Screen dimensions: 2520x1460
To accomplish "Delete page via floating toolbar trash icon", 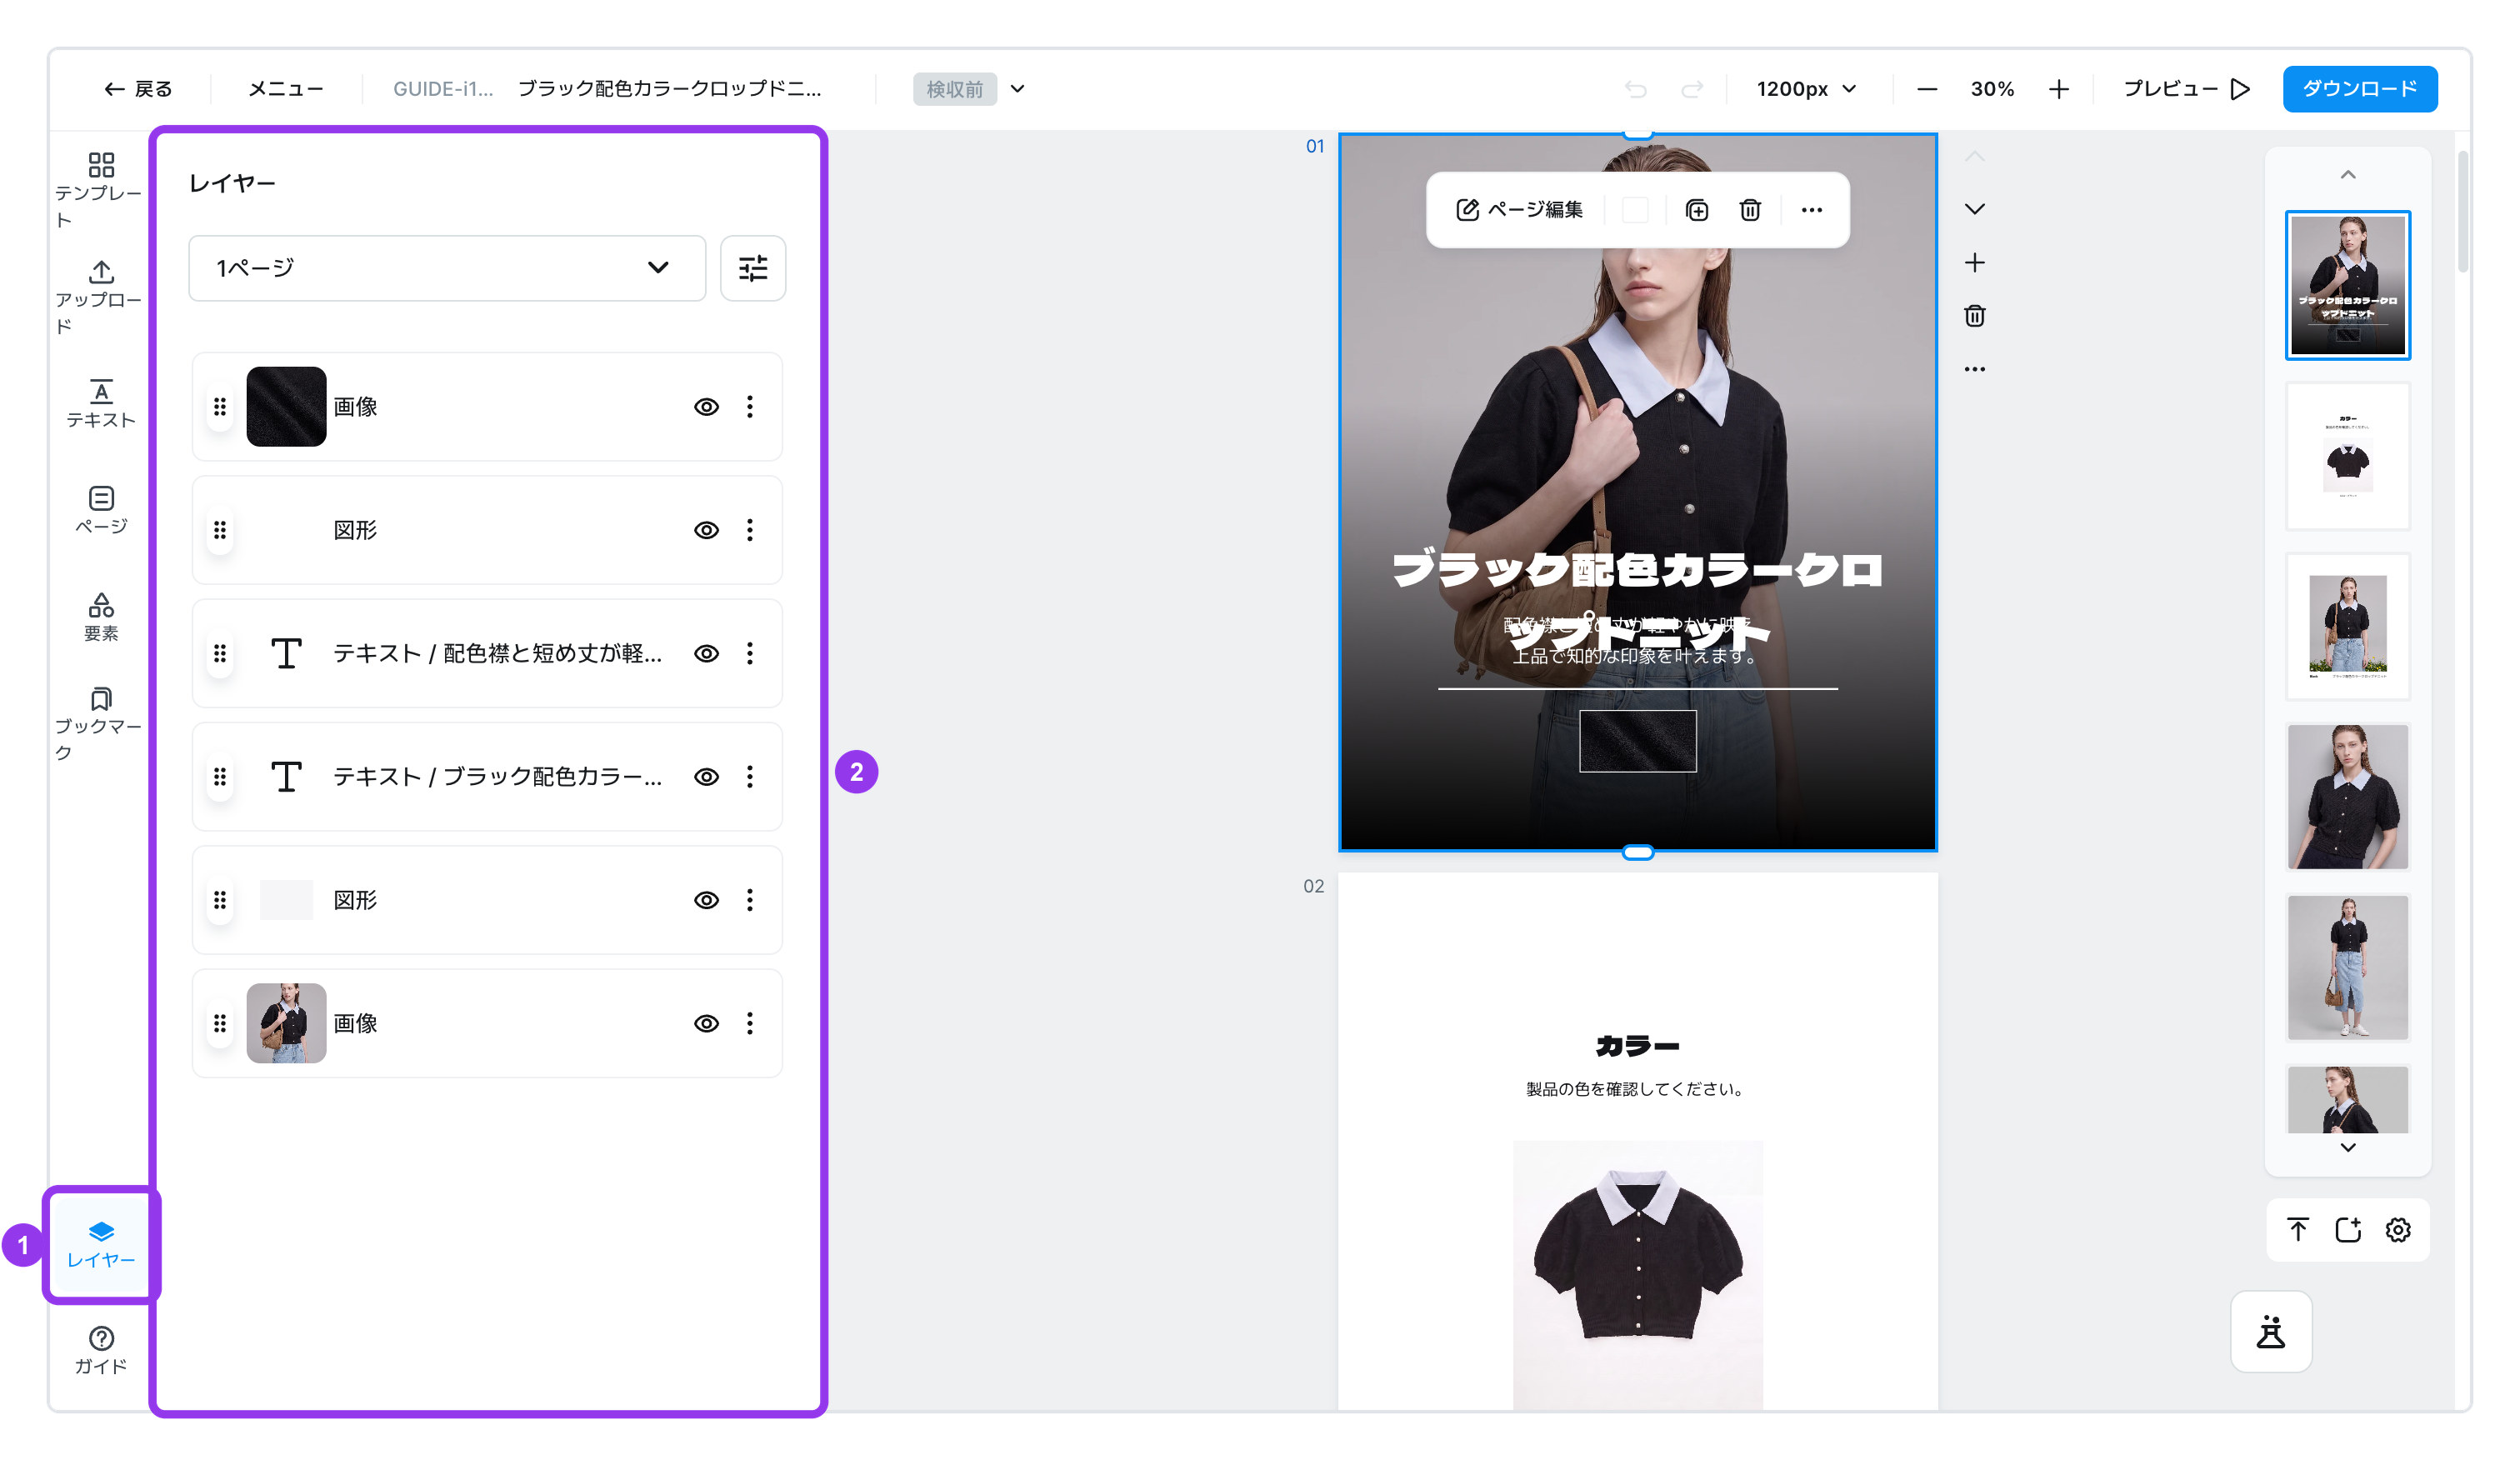I will pyautogui.click(x=1749, y=210).
